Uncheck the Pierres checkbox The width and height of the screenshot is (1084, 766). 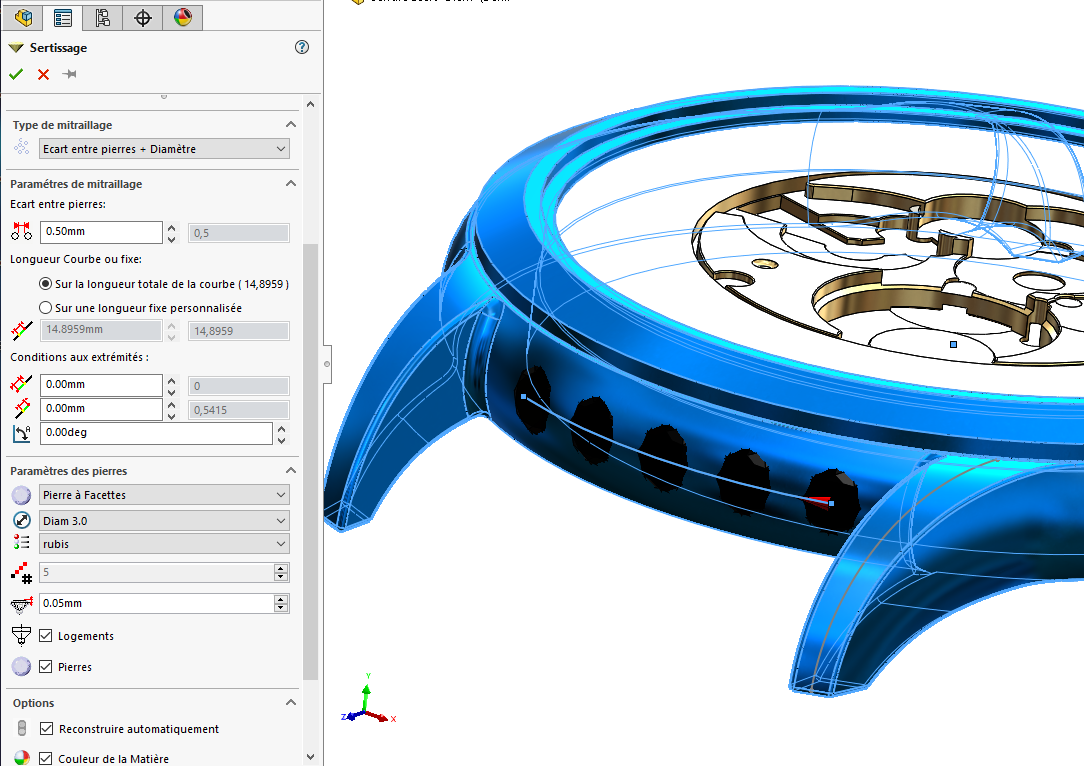pos(46,667)
